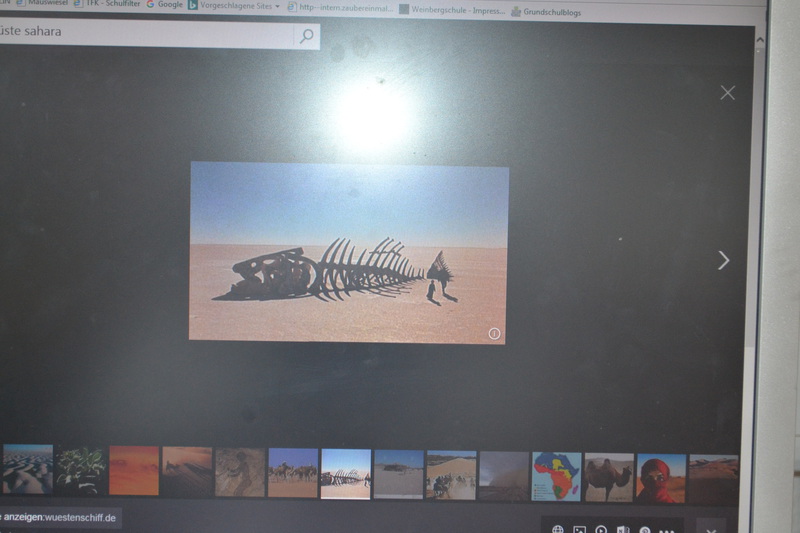
Task: Click the globe icon in bottom bar
Action: pyautogui.click(x=557, y=529)
